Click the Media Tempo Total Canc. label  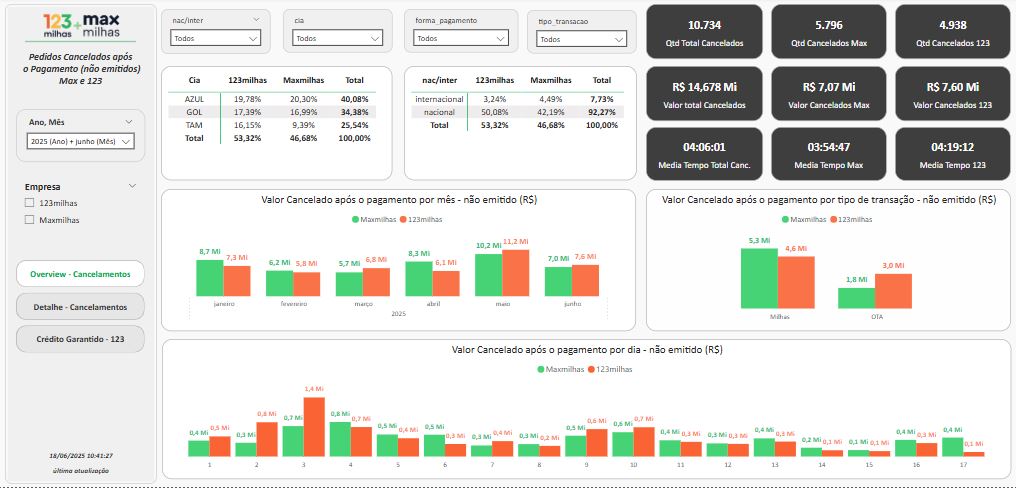(x=704, y=165)
